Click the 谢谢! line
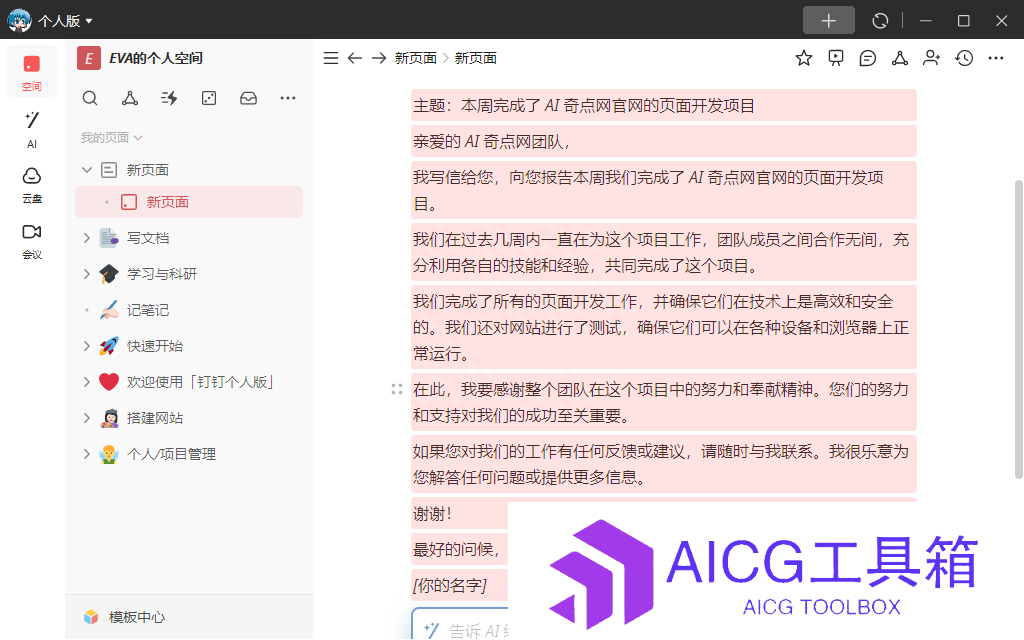This screenshot has width=1024, height=640. (432, 514)
